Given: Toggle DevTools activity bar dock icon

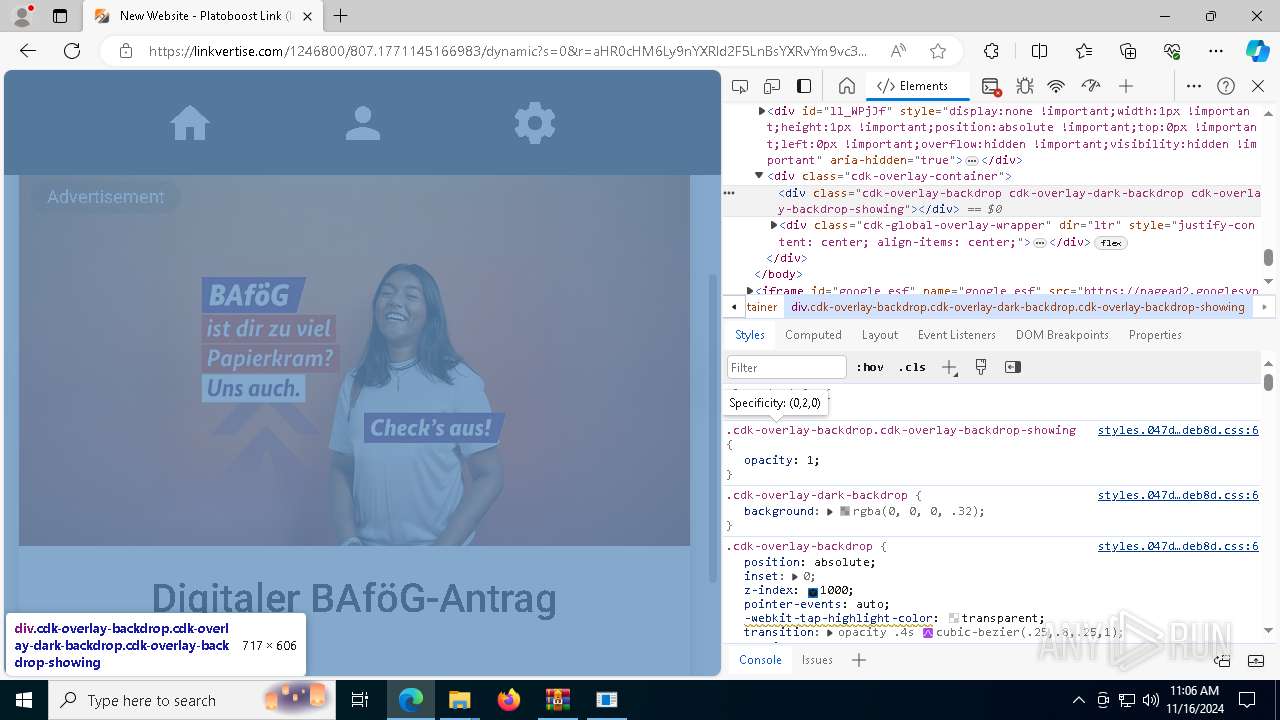Looking at the screenshot, I should coord(804,86).
